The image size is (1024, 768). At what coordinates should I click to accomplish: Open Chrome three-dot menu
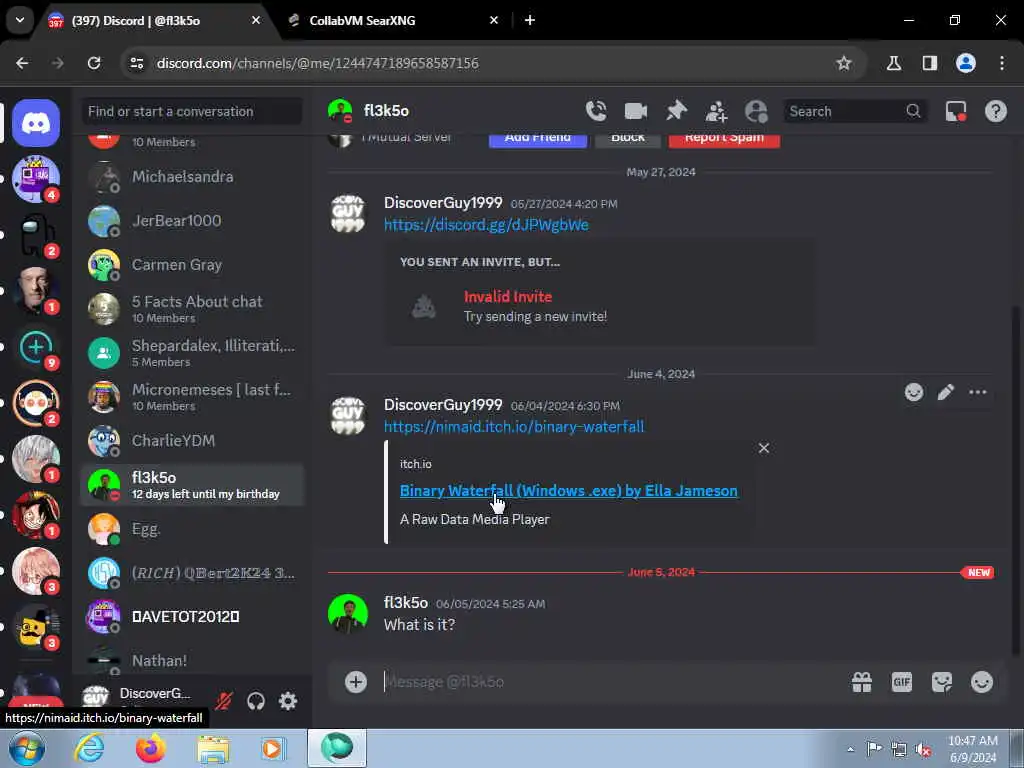click(1001, 63)
